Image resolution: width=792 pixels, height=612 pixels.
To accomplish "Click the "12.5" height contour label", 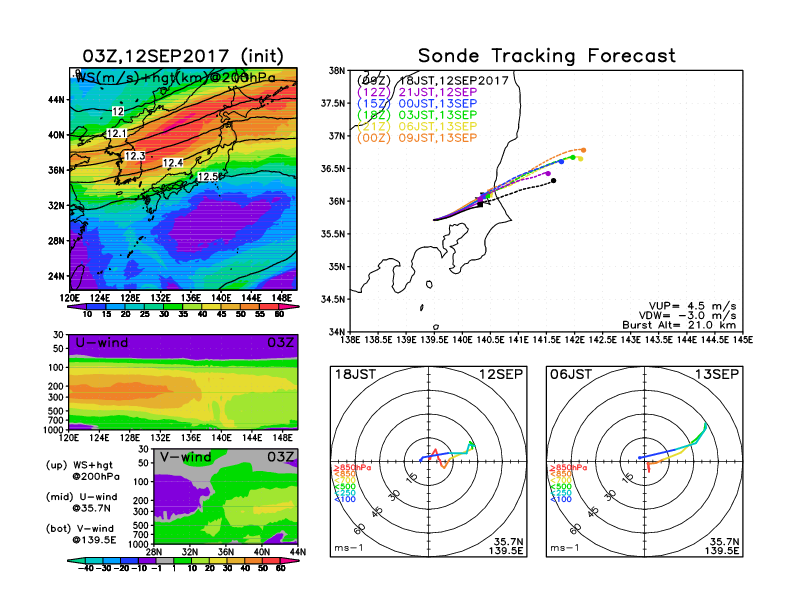I will tap(208, 177).
